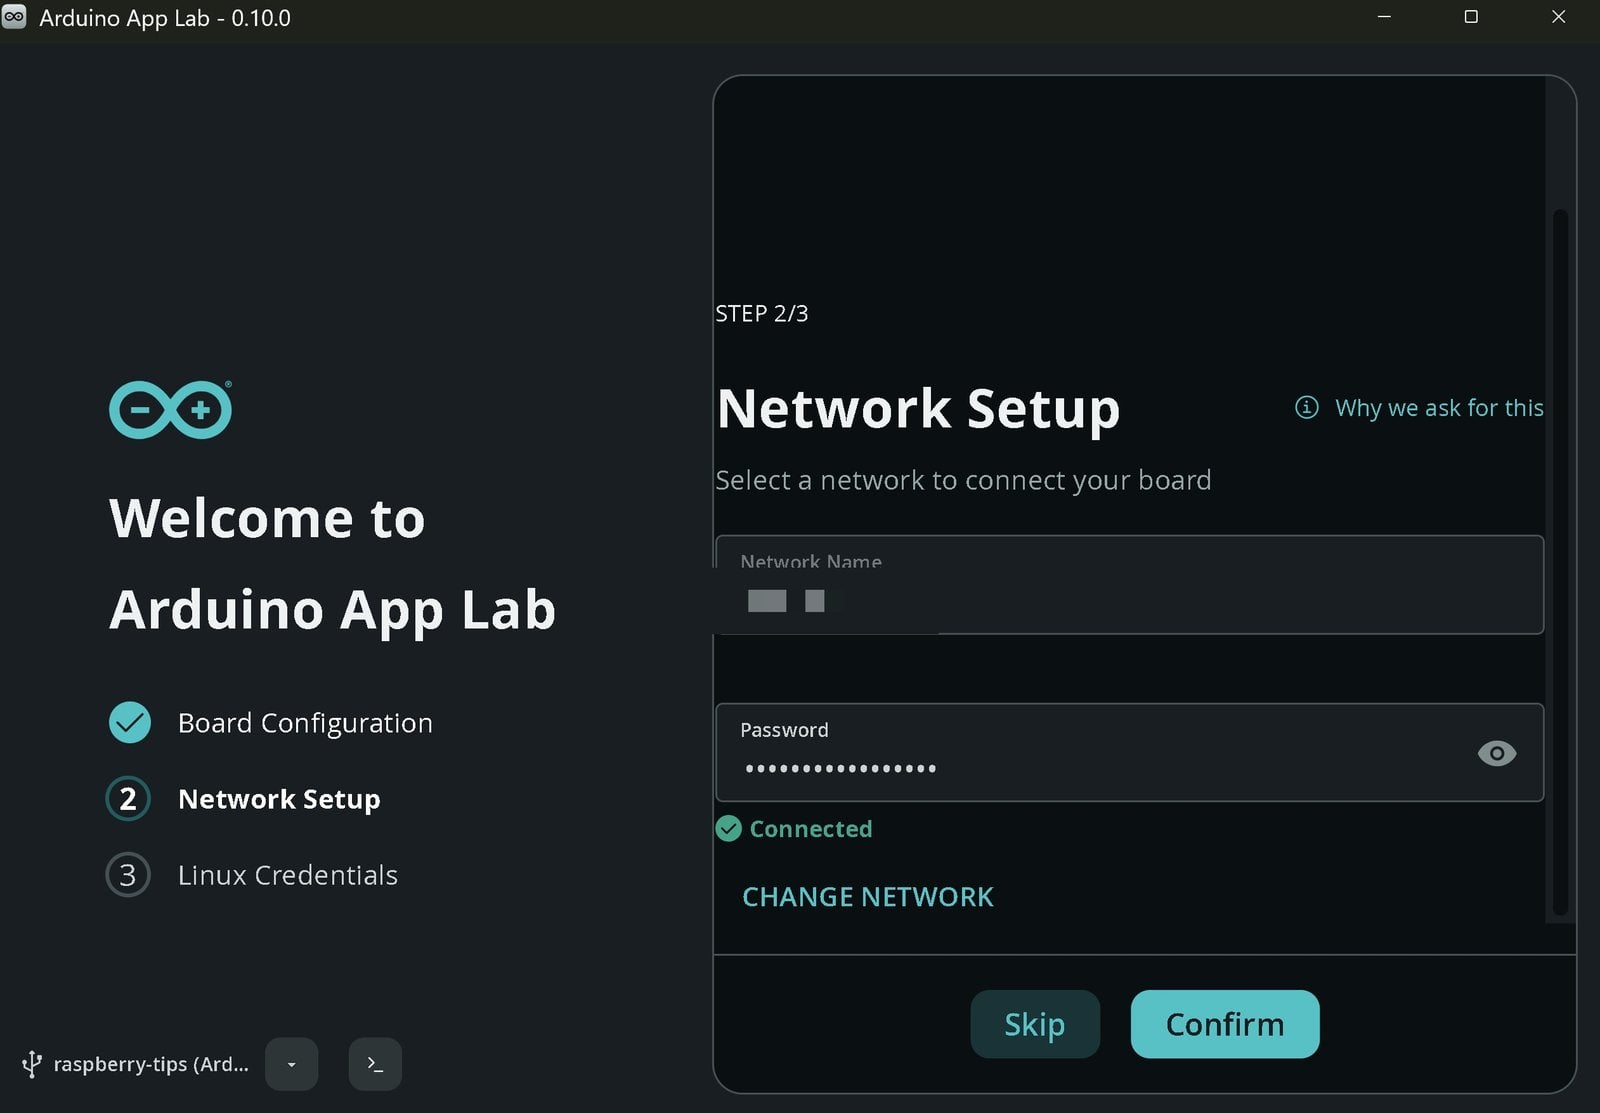Show the password with the eye icon
This screenshot has height=1113, width=1600.
[x=1496, y=753]
